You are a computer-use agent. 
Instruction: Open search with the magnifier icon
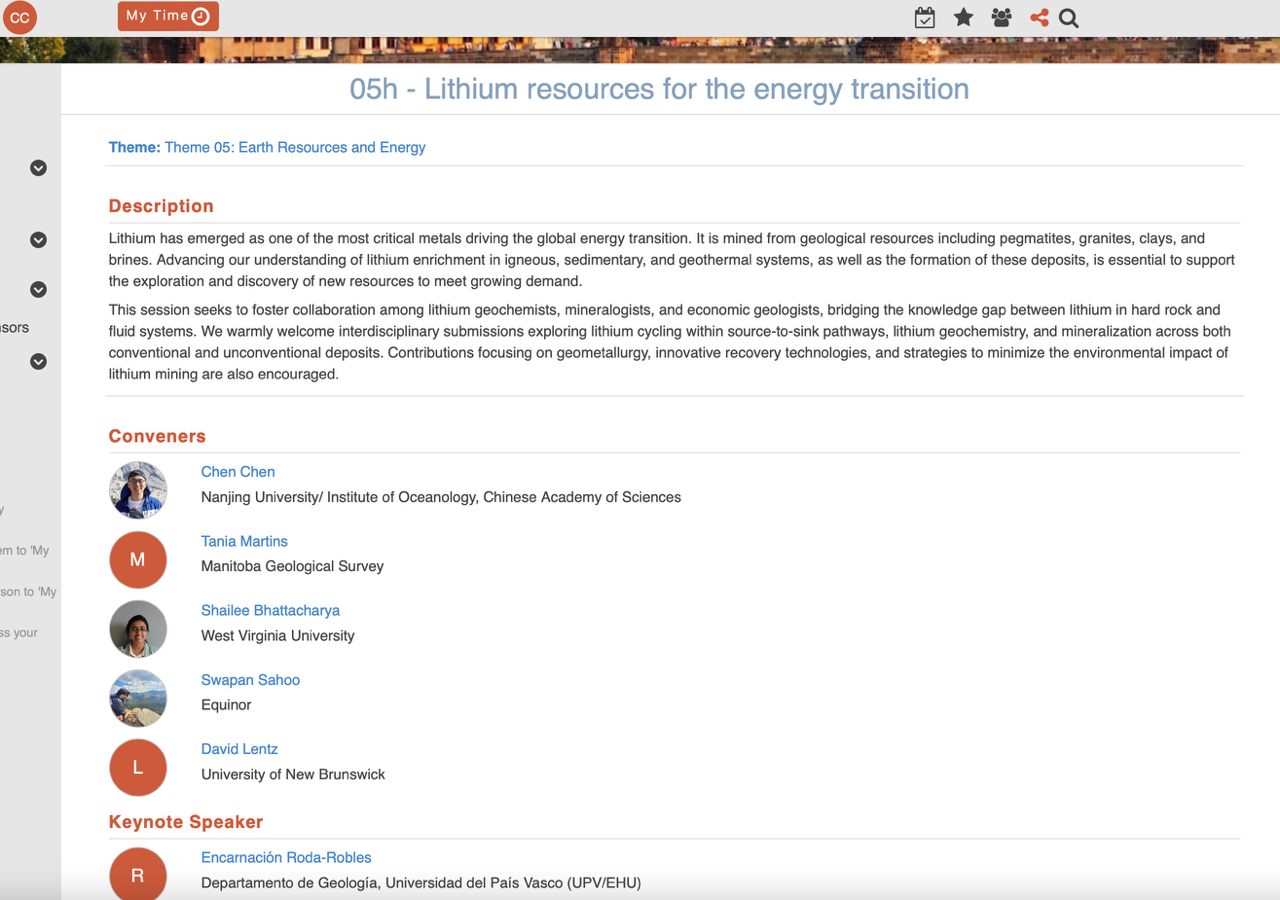coord(1069,18)
